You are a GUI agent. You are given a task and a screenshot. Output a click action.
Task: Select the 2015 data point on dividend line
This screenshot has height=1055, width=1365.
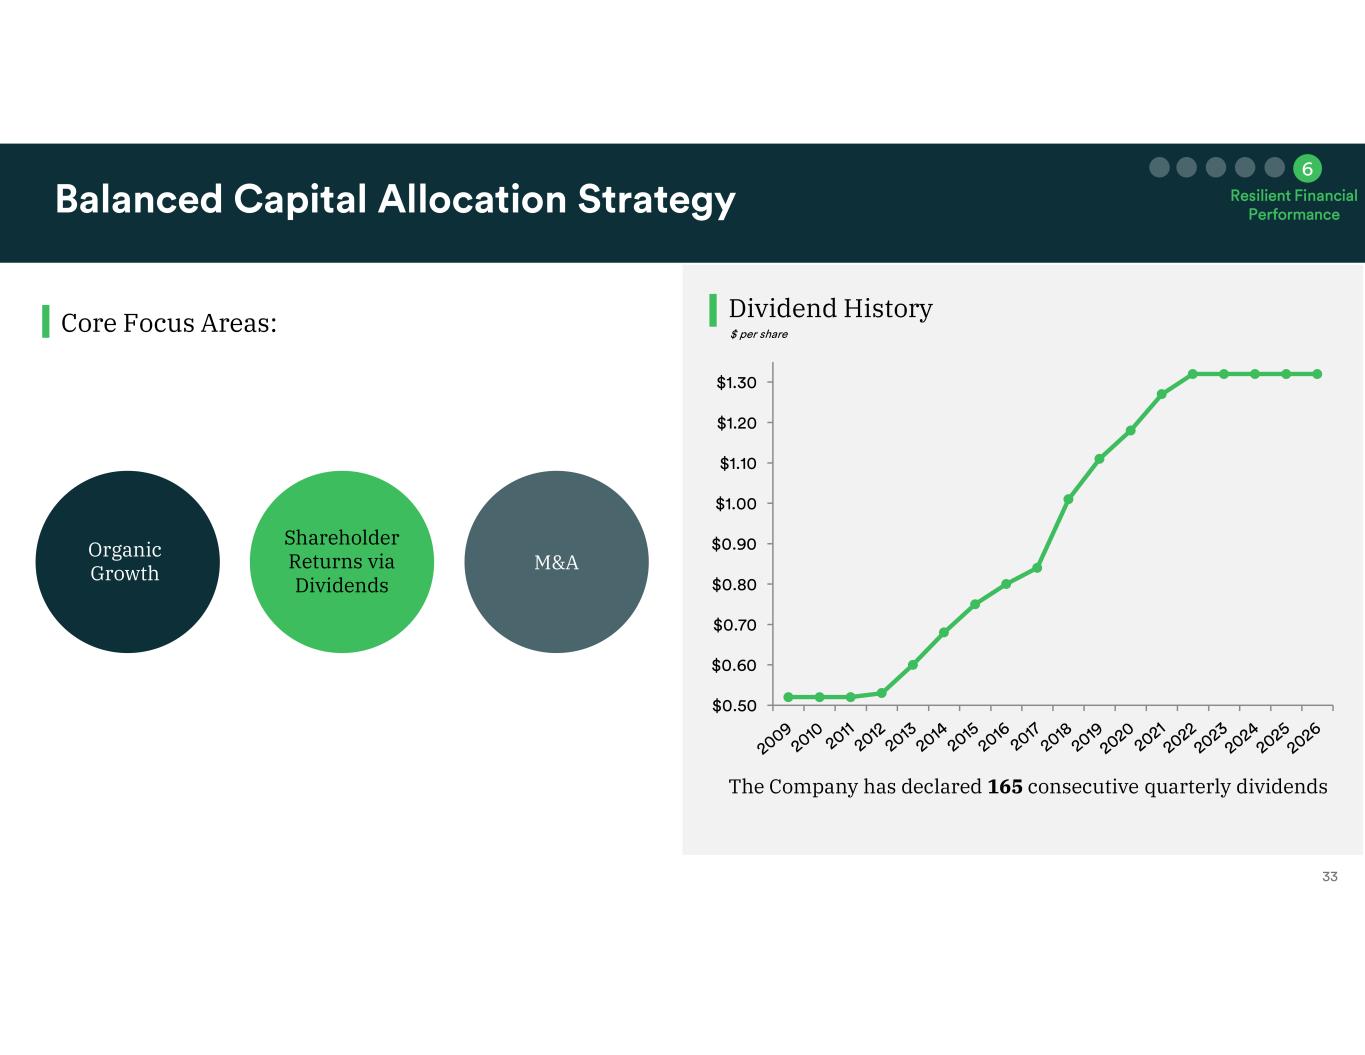click(975, 604)
